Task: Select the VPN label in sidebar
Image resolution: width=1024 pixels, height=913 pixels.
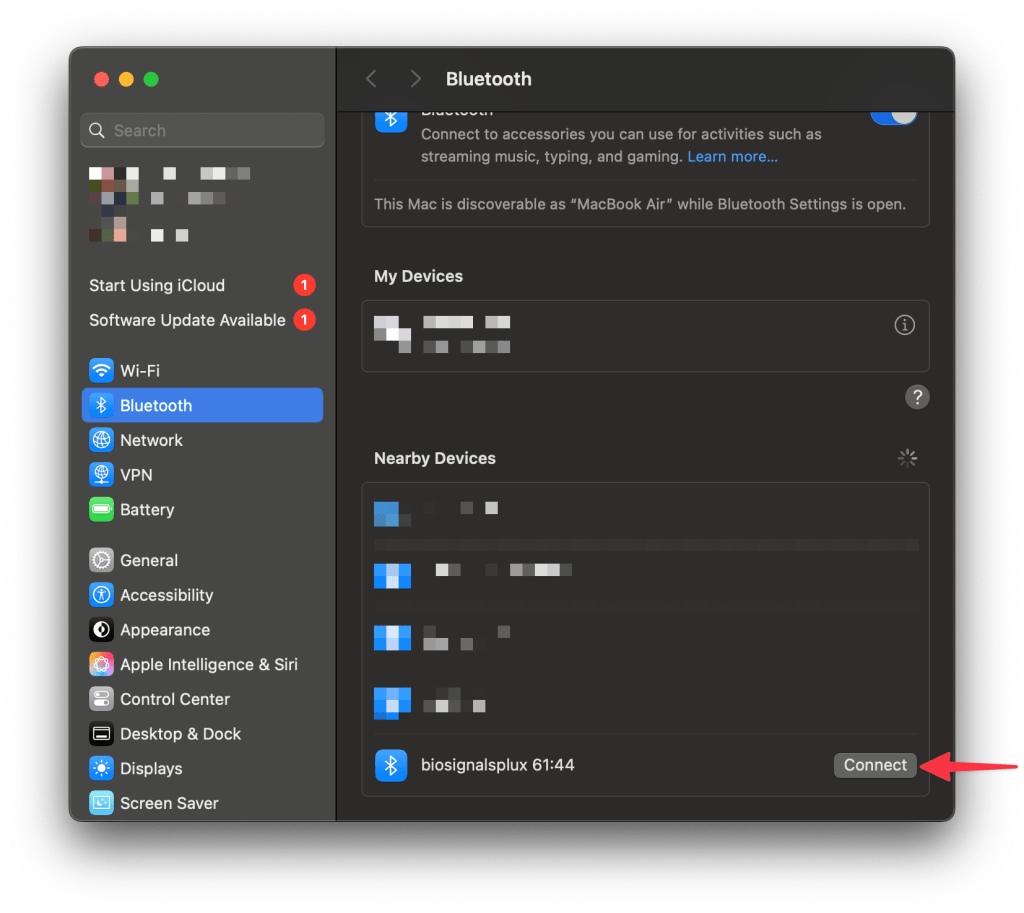Action: [x=136, y=475]
